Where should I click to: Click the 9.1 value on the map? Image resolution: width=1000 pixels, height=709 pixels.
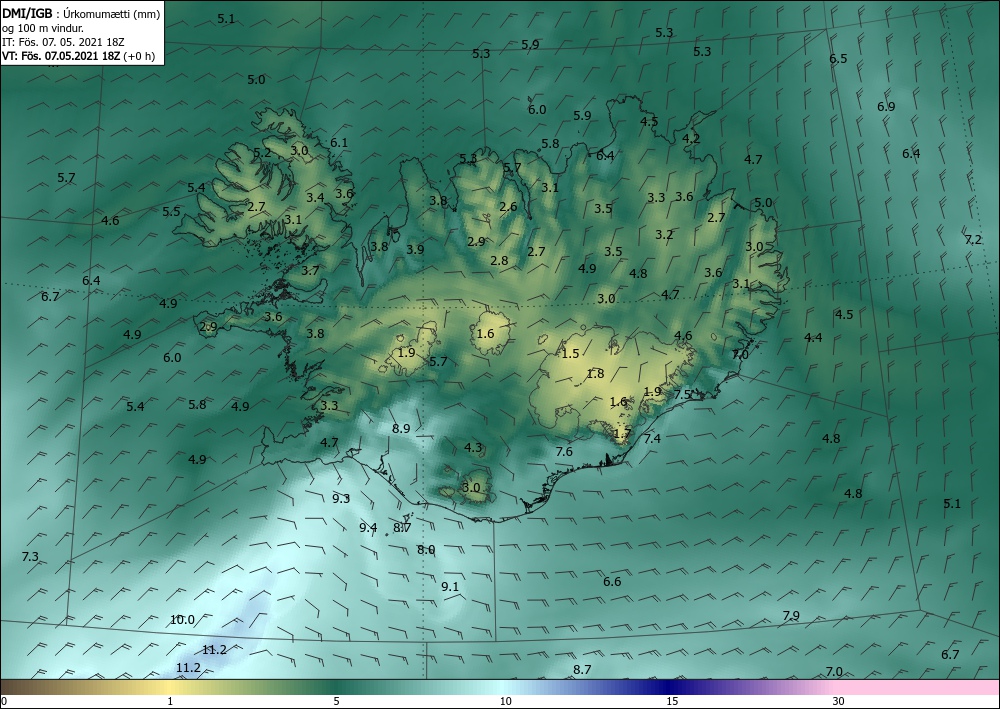[x=450, y=587]
